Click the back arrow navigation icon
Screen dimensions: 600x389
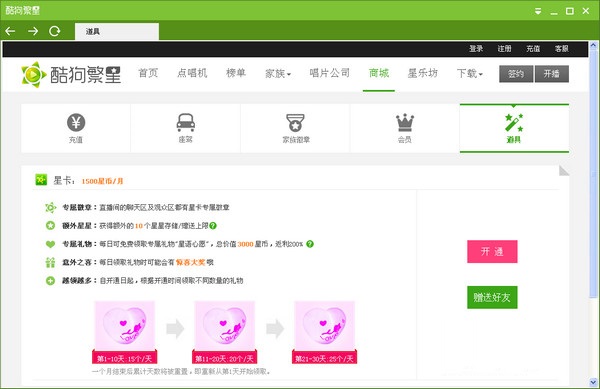tap(10, 31)
